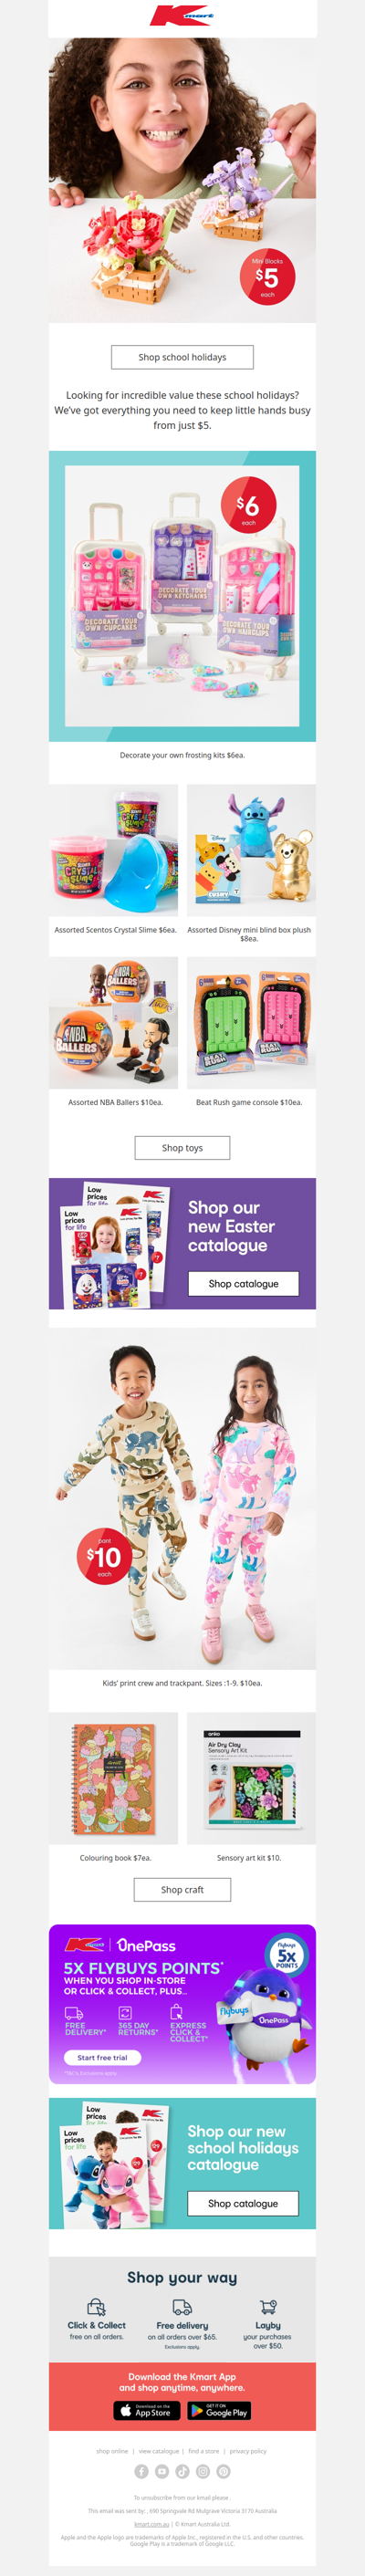The height and width of the screenshot is (2576, 365).
Task: Click the Shop craft button
Action: tap(182, 1890)
